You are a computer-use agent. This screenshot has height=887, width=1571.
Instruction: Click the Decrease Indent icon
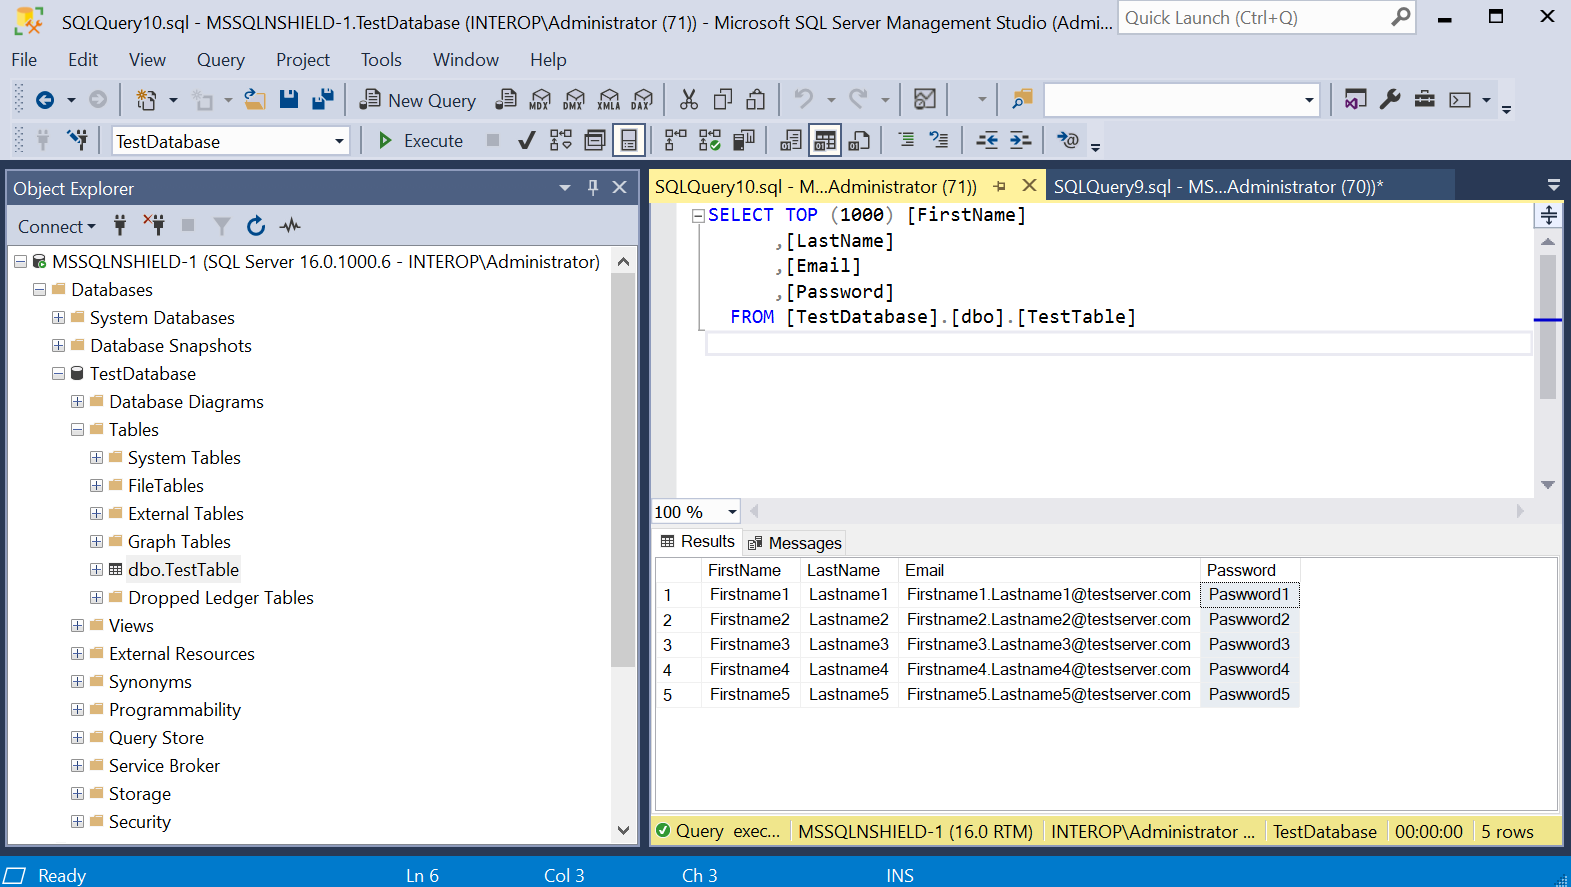click(986, 141)
